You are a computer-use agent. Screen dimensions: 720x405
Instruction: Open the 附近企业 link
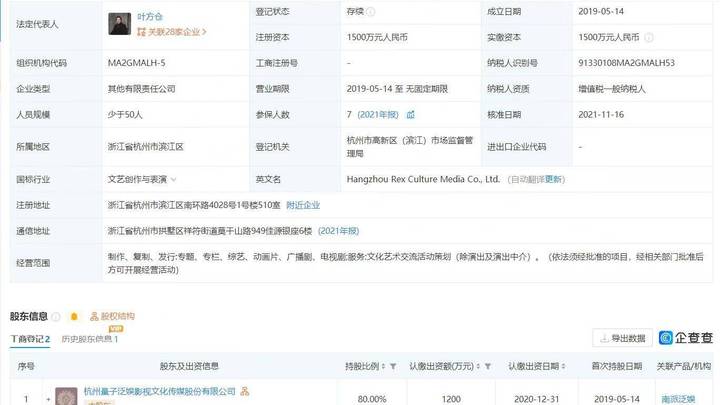[303, 205]
